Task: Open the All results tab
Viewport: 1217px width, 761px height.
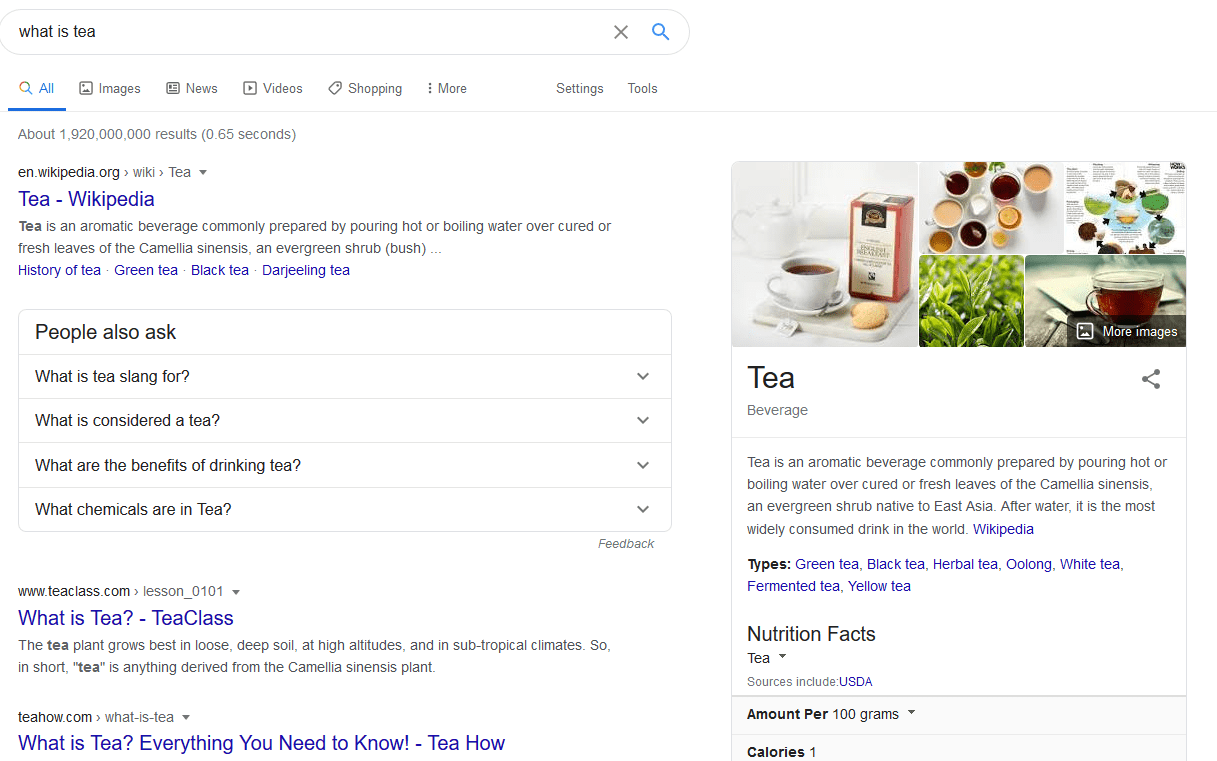Action: point(37,88)
